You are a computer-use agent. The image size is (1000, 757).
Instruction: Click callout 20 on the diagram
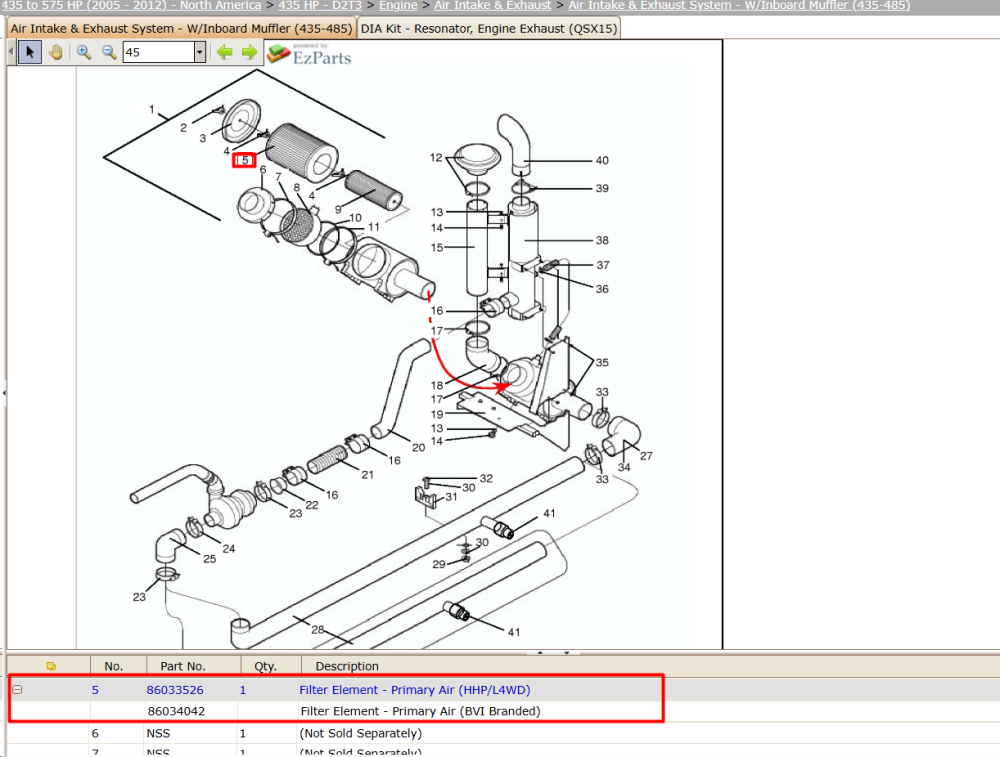click(x=418, y=448)
